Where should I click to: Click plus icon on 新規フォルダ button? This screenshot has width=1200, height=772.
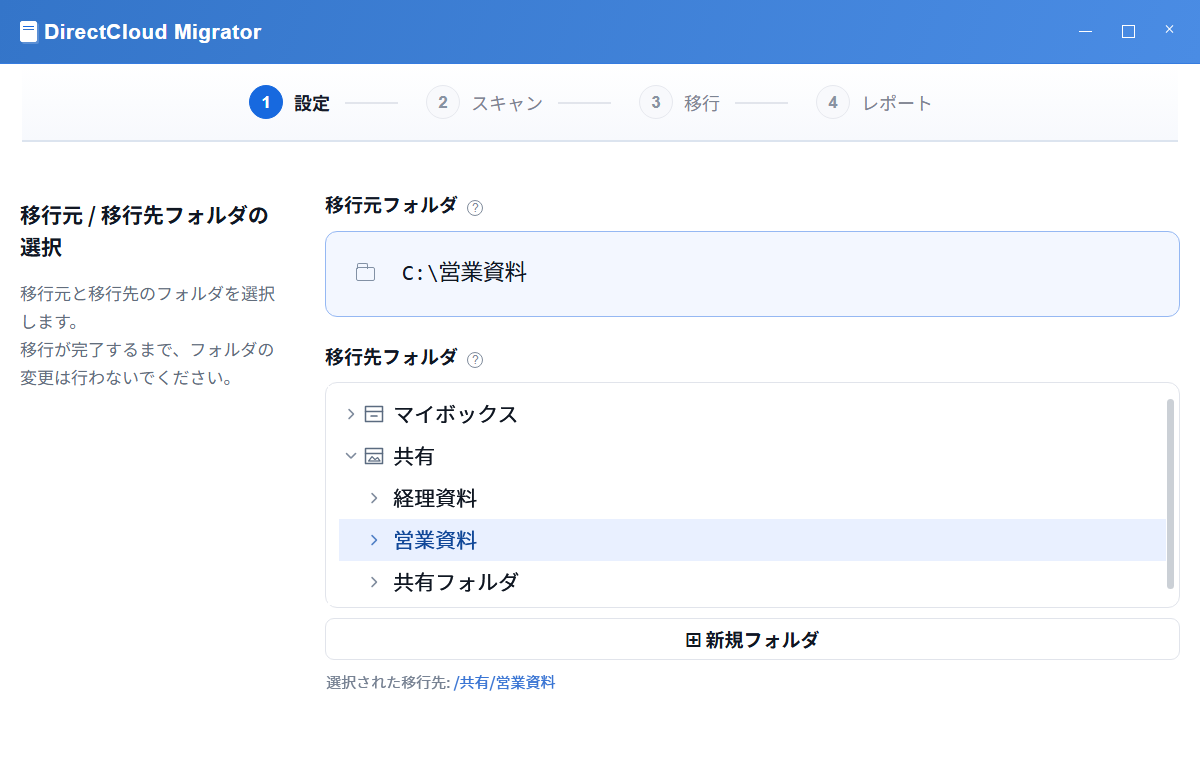(693, 640)
